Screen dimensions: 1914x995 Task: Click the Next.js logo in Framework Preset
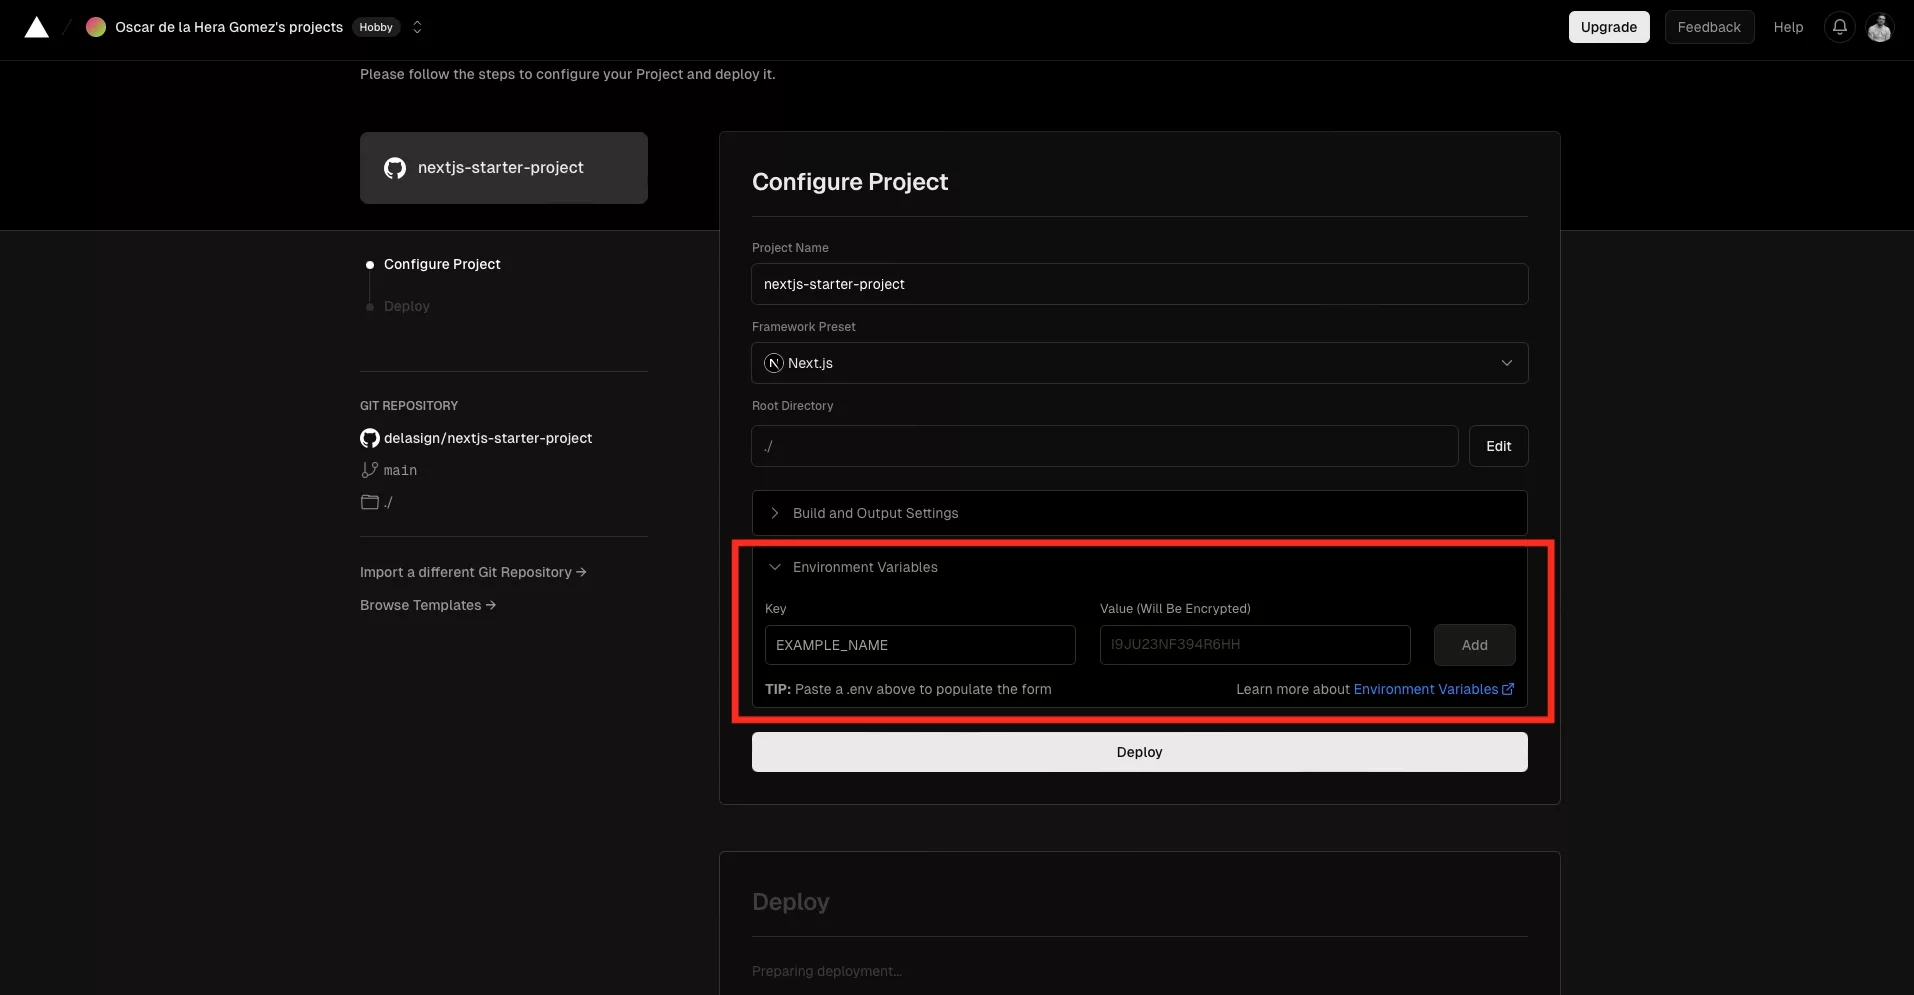click(x=774, y=363)
